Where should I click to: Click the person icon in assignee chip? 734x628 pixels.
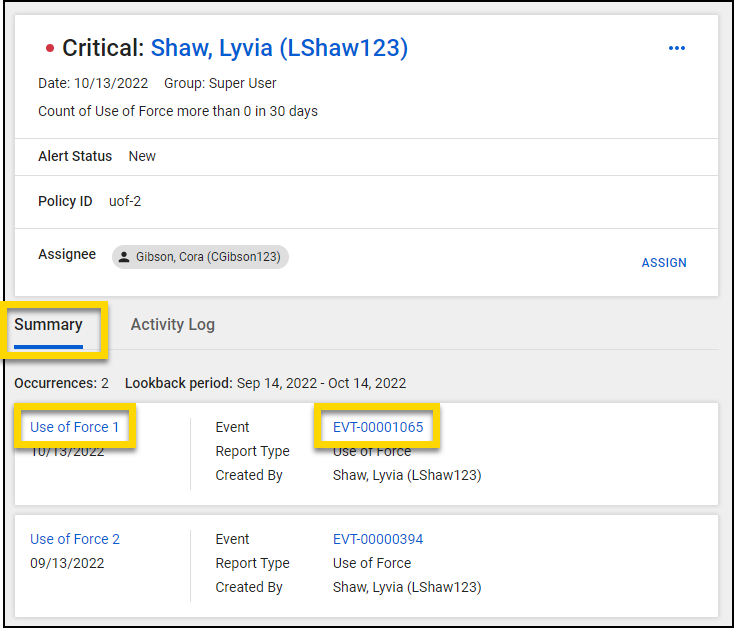click(x=125, y=257)
